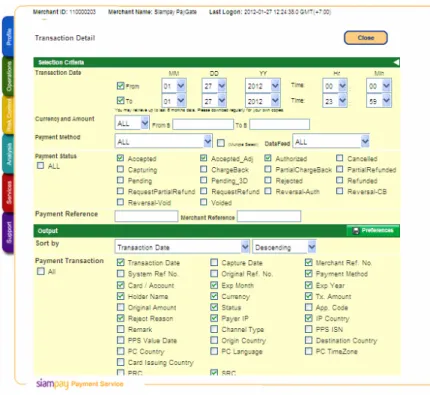Uncheck the Card / Account checkbox
The height and width of the screenshot is (395, 430).
pos(120,285)
